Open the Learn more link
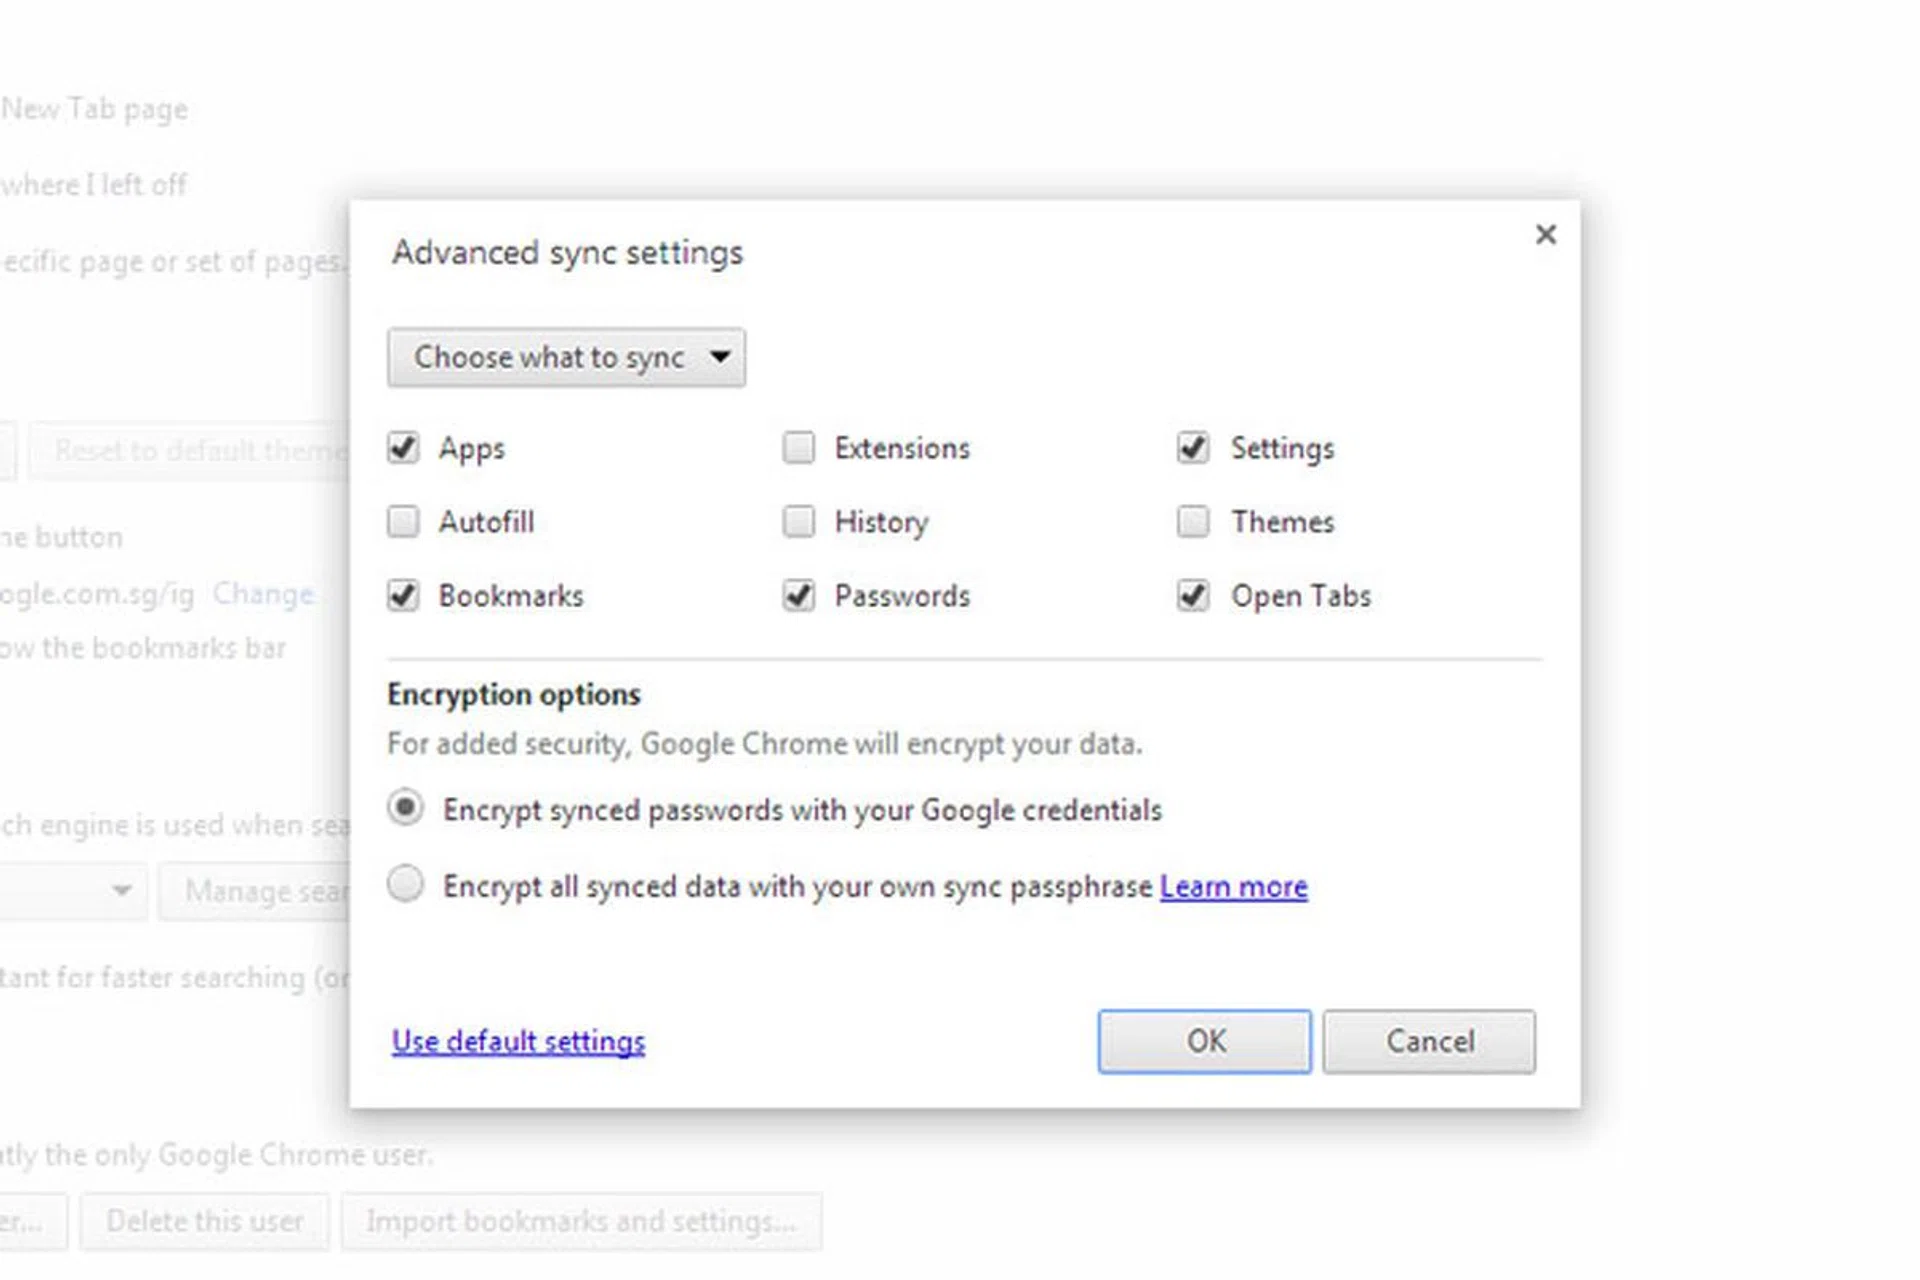 tap(1234, 886)
